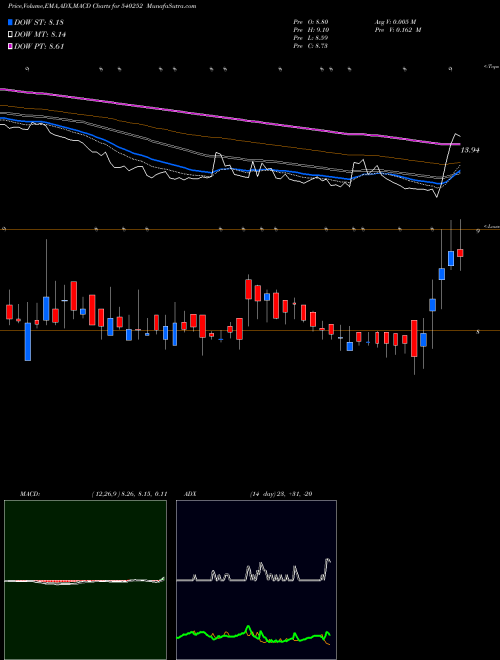Click the magenta DOW PT legend swatch

[x=10, y=47]
